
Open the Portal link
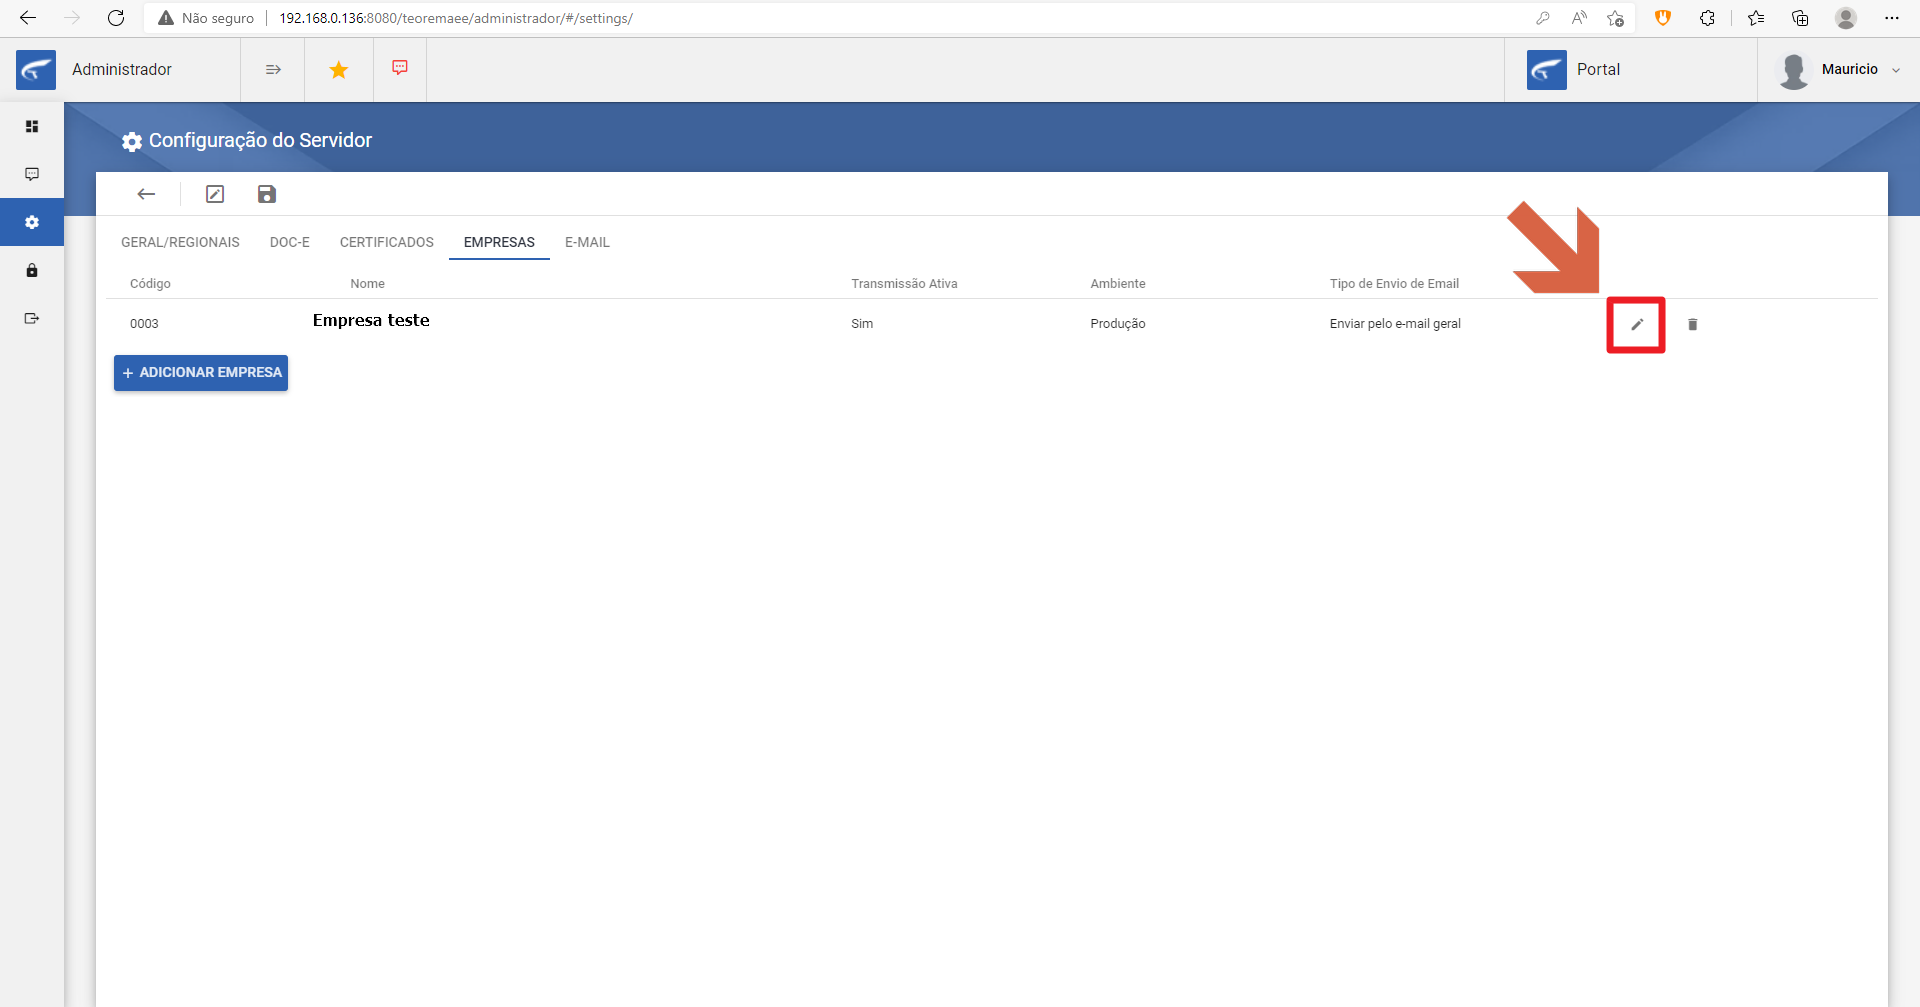(x=1598, y=69)
